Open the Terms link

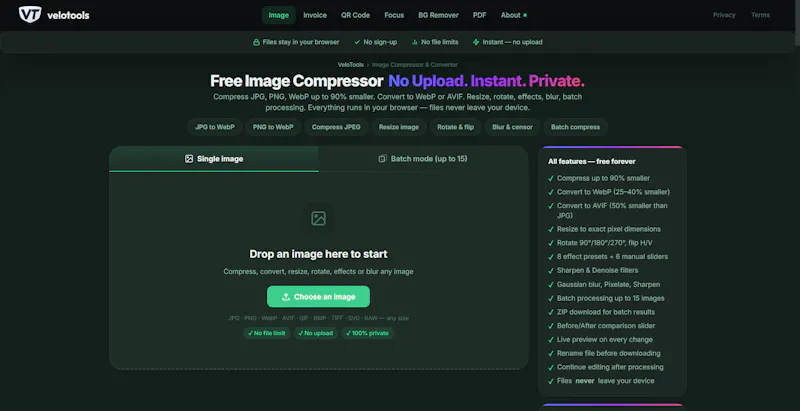760,15
